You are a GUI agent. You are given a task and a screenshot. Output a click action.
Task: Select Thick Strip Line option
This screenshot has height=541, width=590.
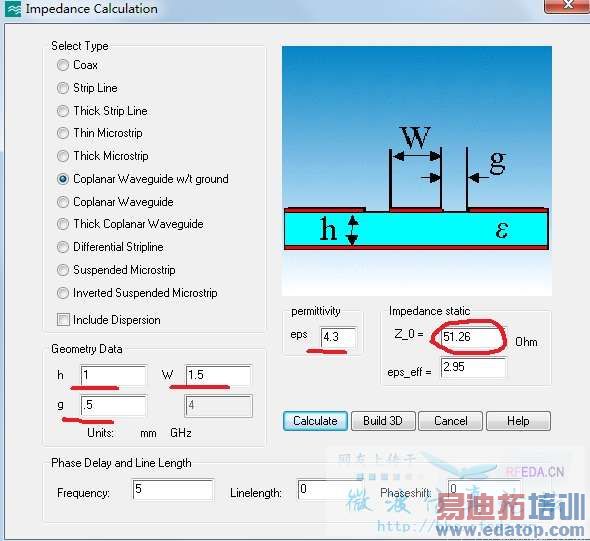point(62,111)
